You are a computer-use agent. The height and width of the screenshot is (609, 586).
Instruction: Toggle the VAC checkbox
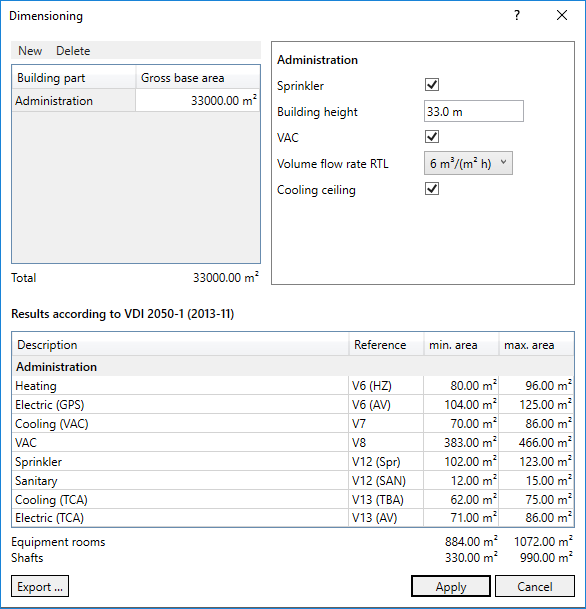(432, 137)
